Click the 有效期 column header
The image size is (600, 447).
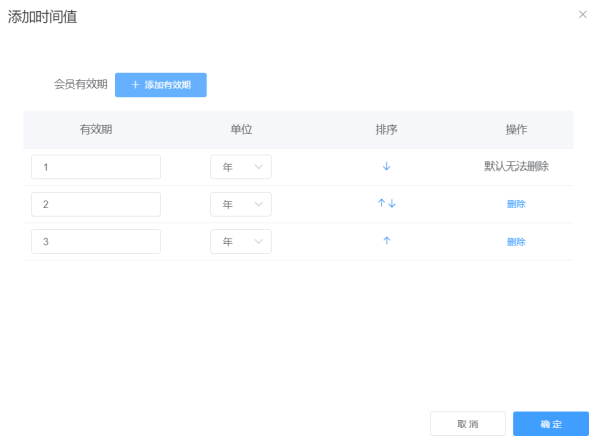96,129
